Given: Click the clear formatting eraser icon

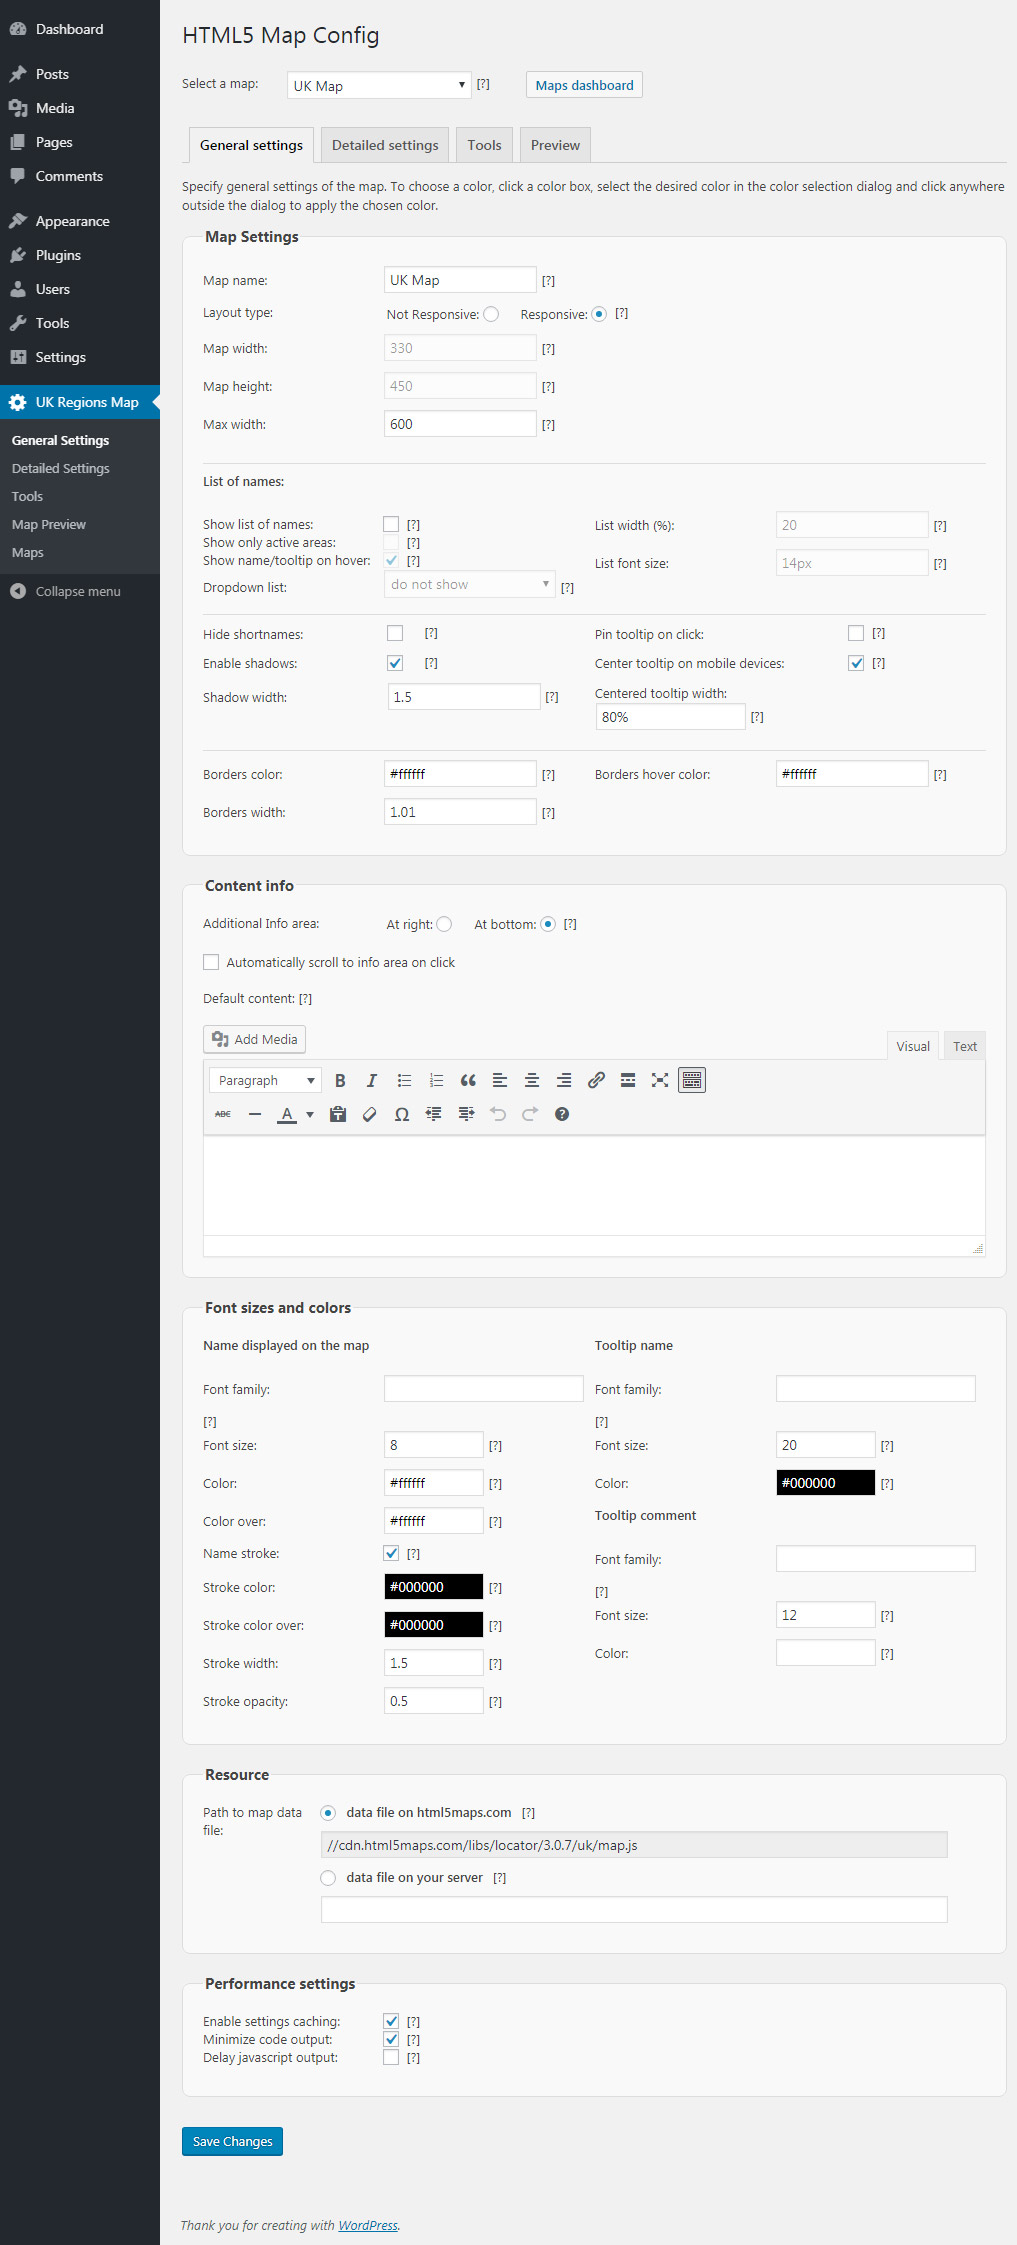Looking at the screenshot, I should pyautogui.click(x=370, y=1114).
